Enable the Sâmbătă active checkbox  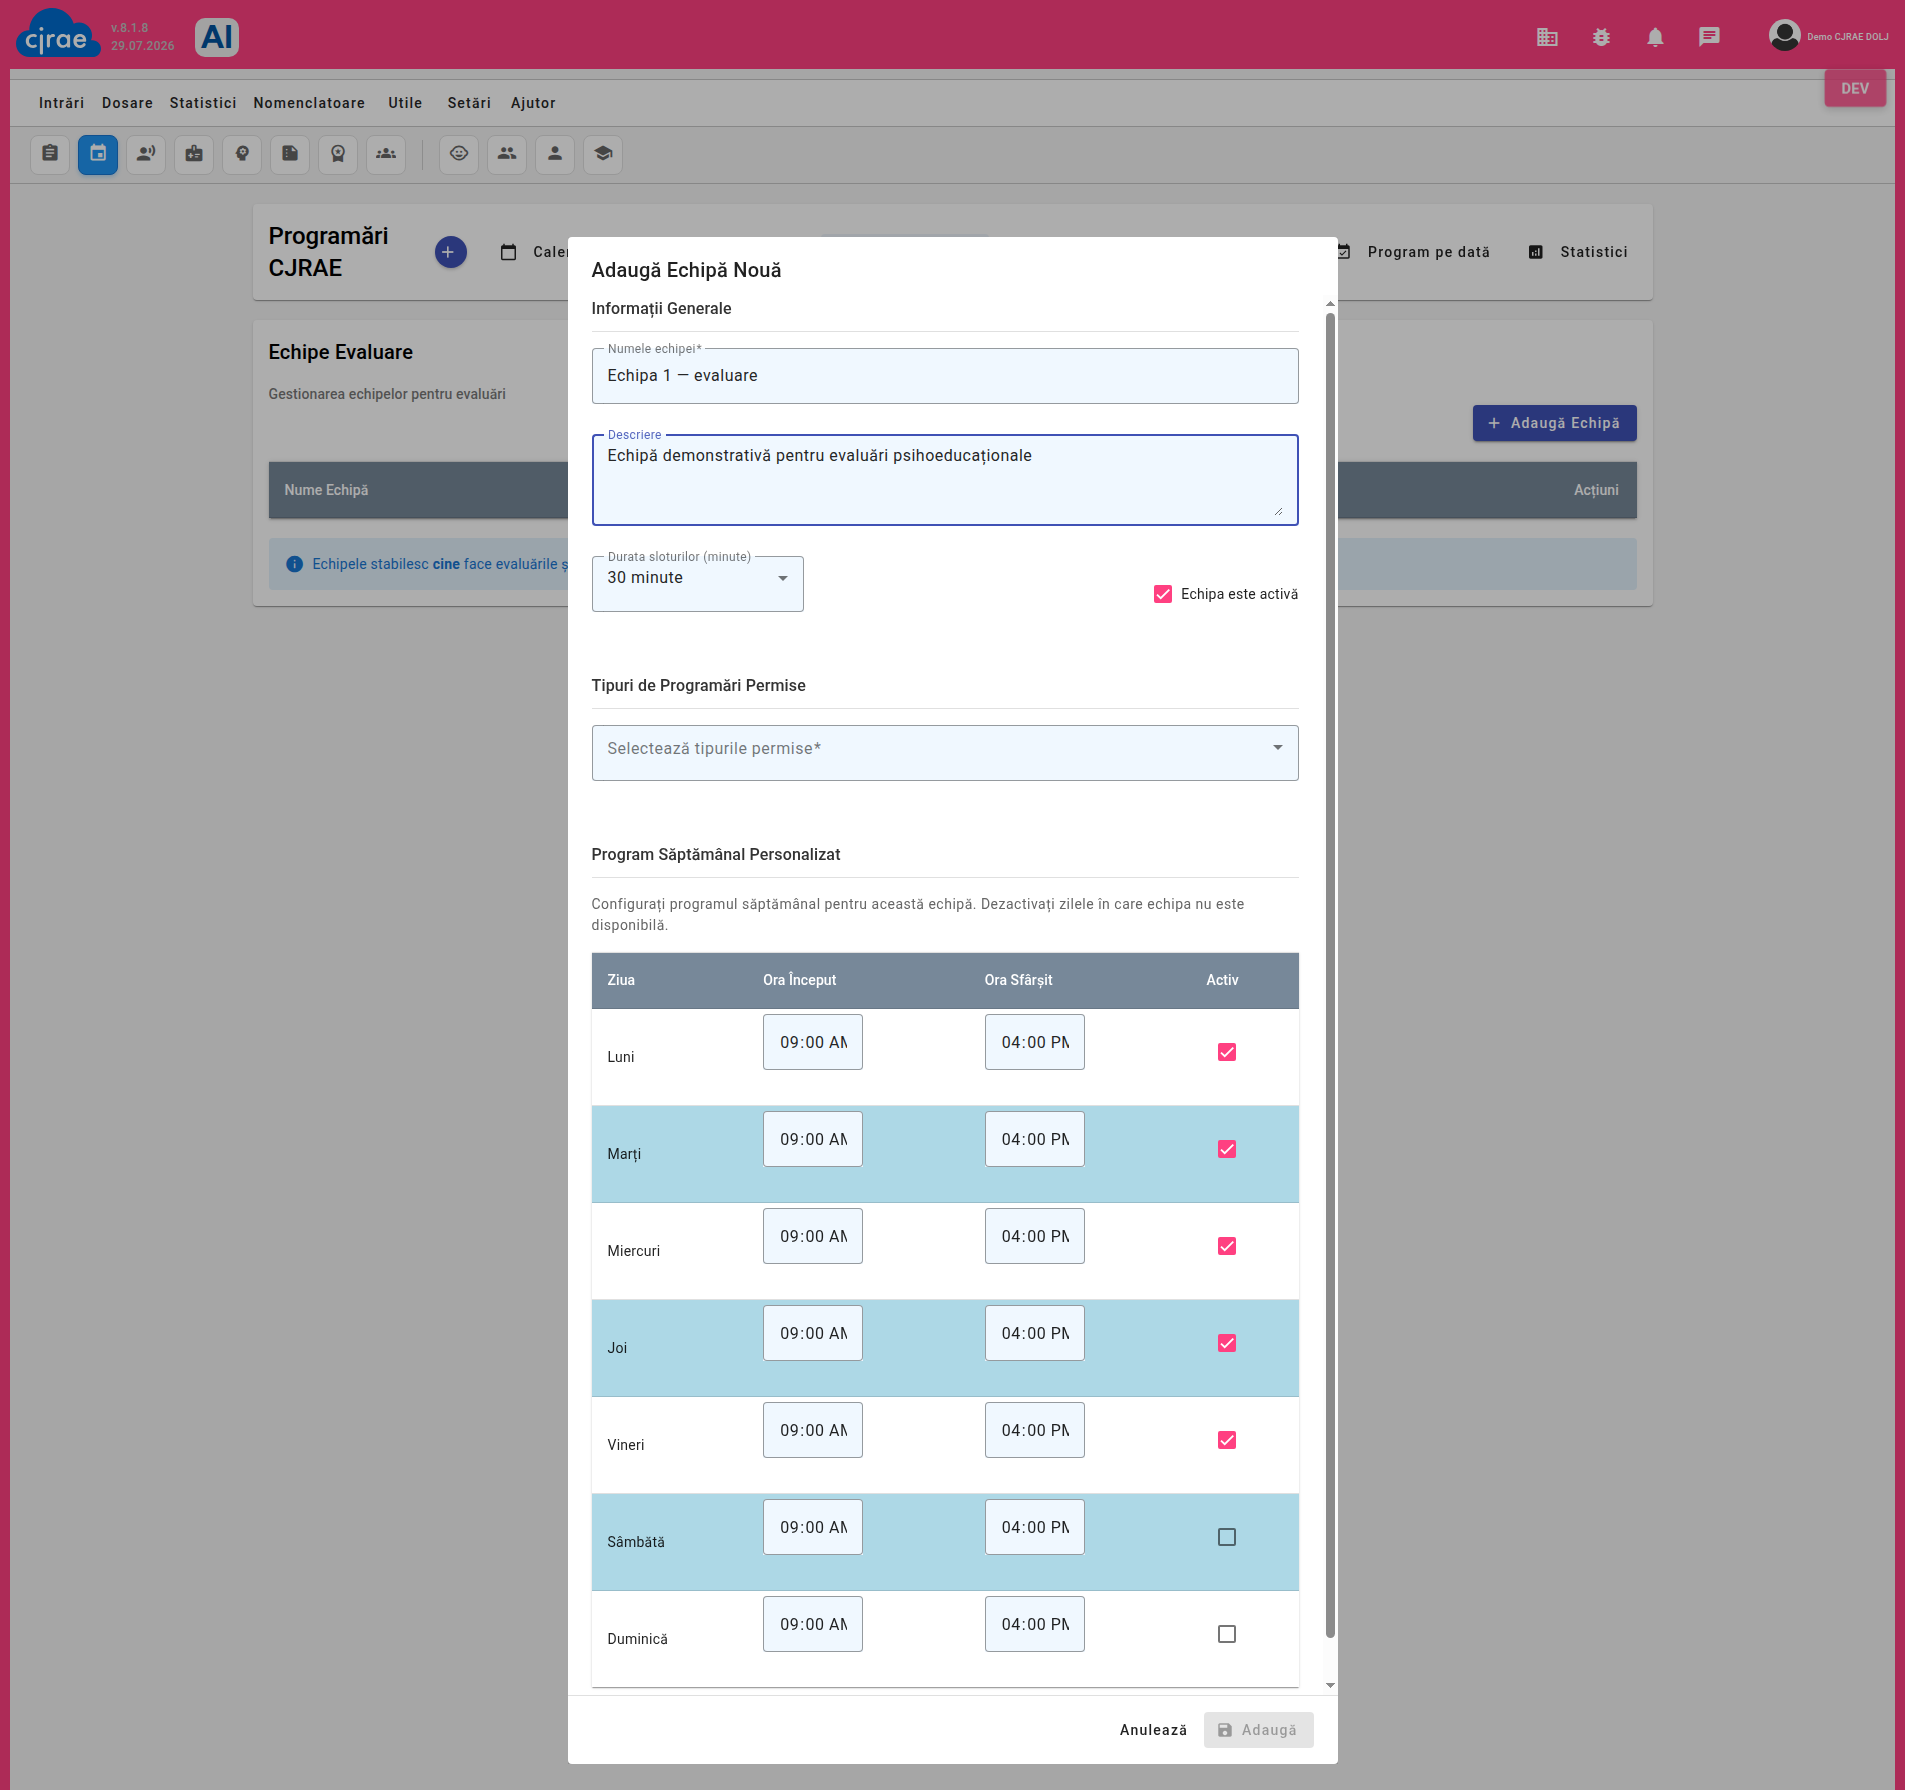click(1227, 1537)
